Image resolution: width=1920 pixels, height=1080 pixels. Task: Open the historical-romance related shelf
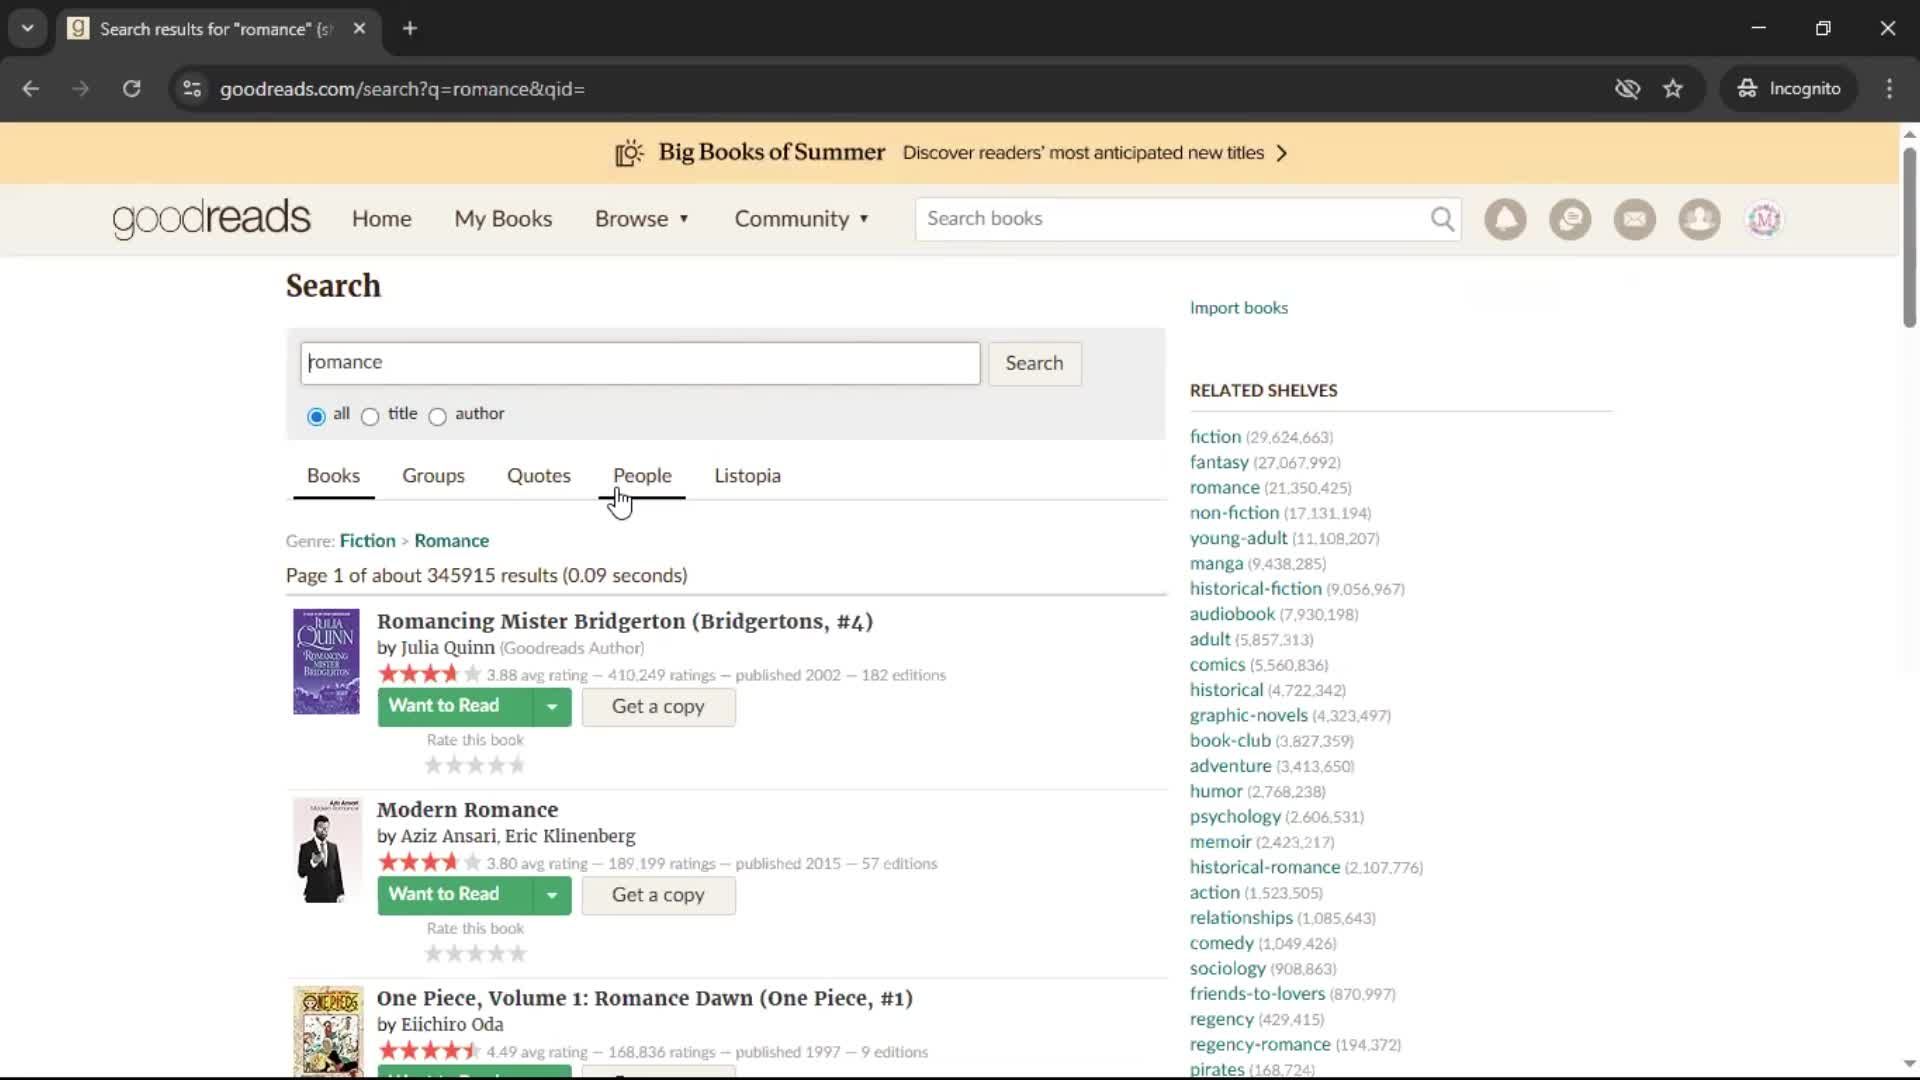tap(1264, 867)
